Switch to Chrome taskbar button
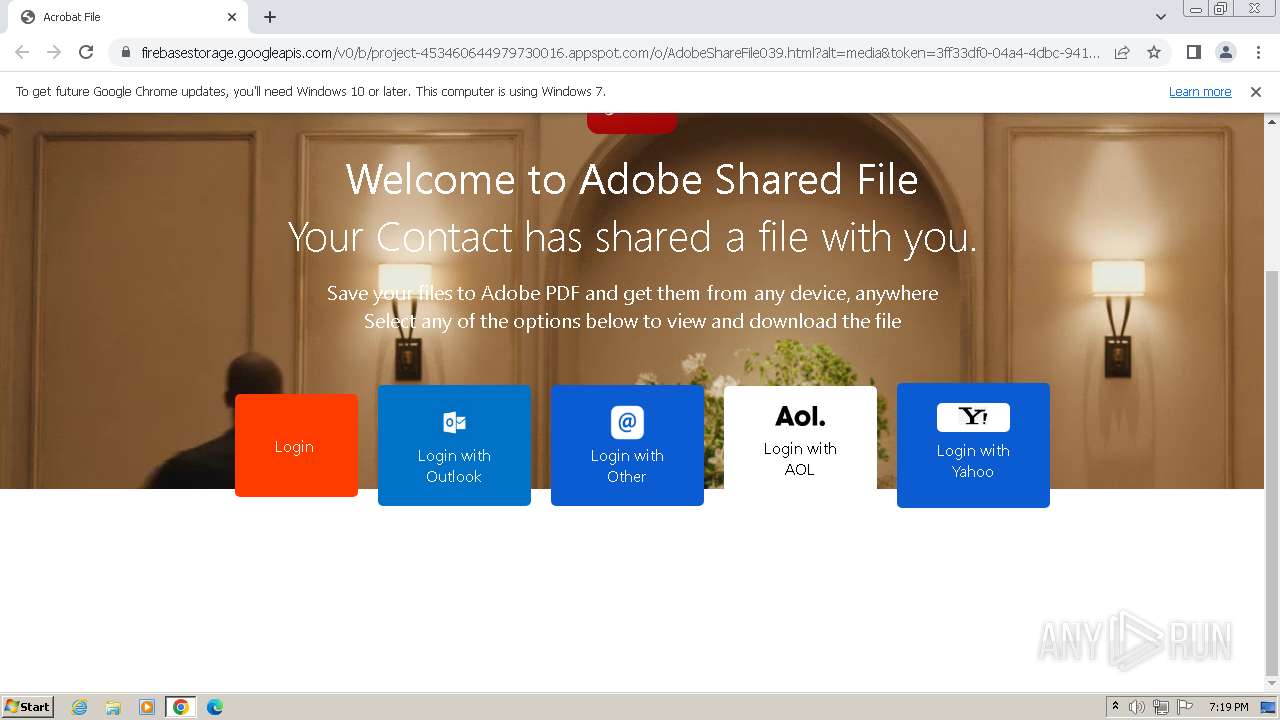 point(181,707)
